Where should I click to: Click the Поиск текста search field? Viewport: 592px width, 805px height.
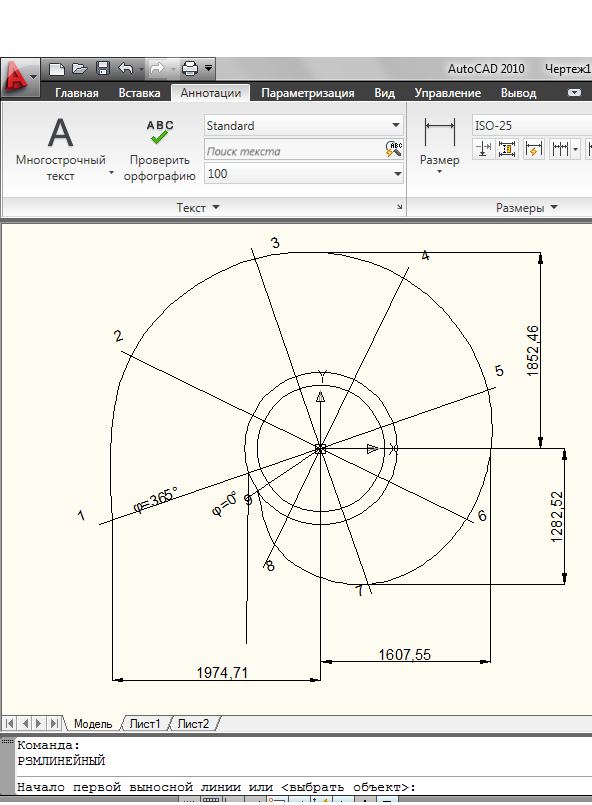[294, 151]
